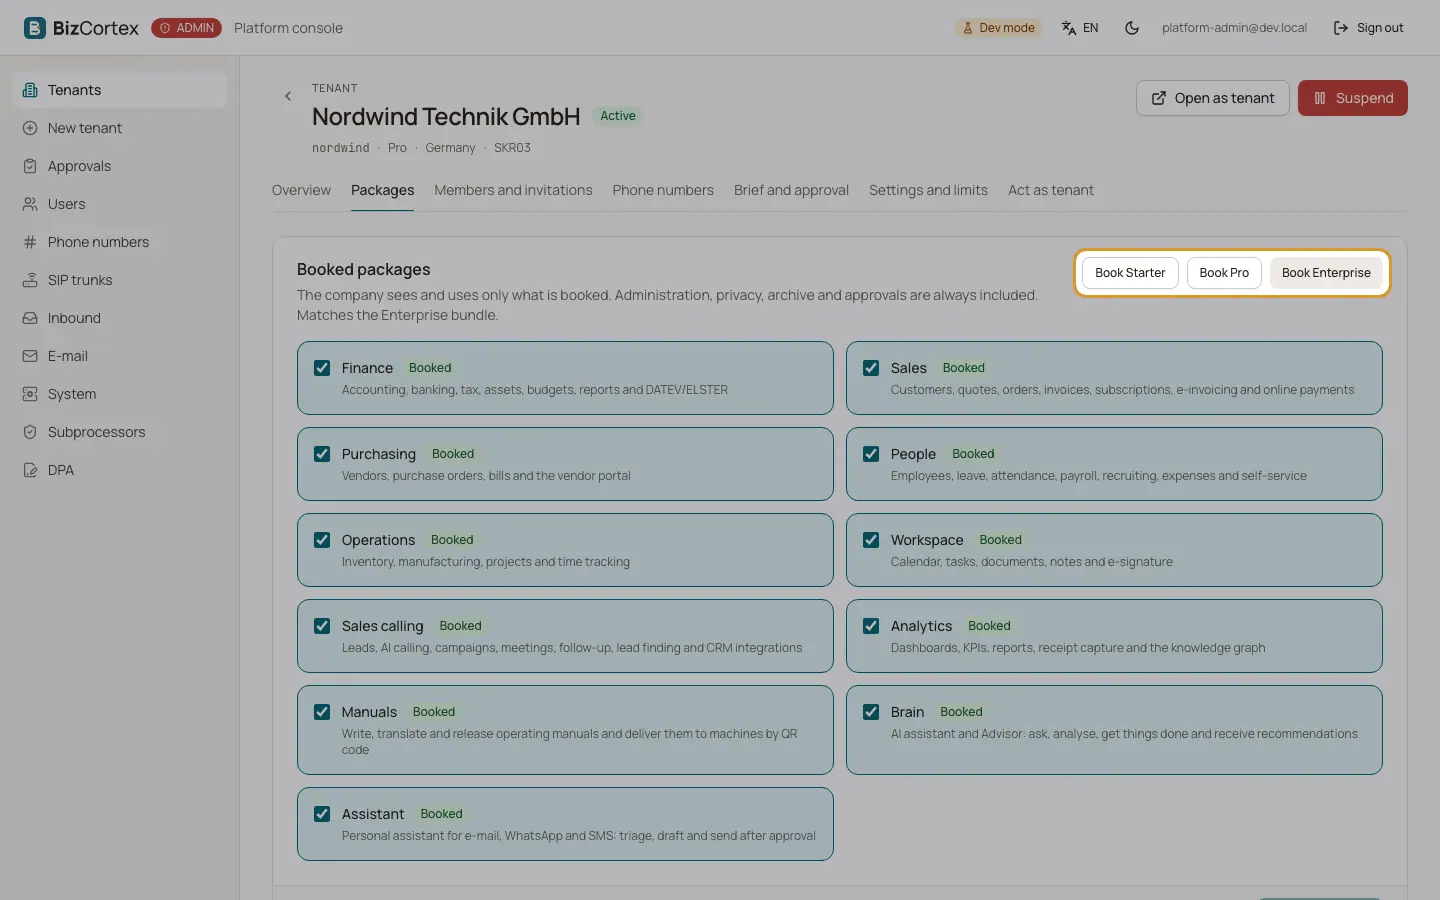Viewport: 1440px width, 900px height.
Task: Click the Book Starter button
Action: click(x=1130, y=273)
